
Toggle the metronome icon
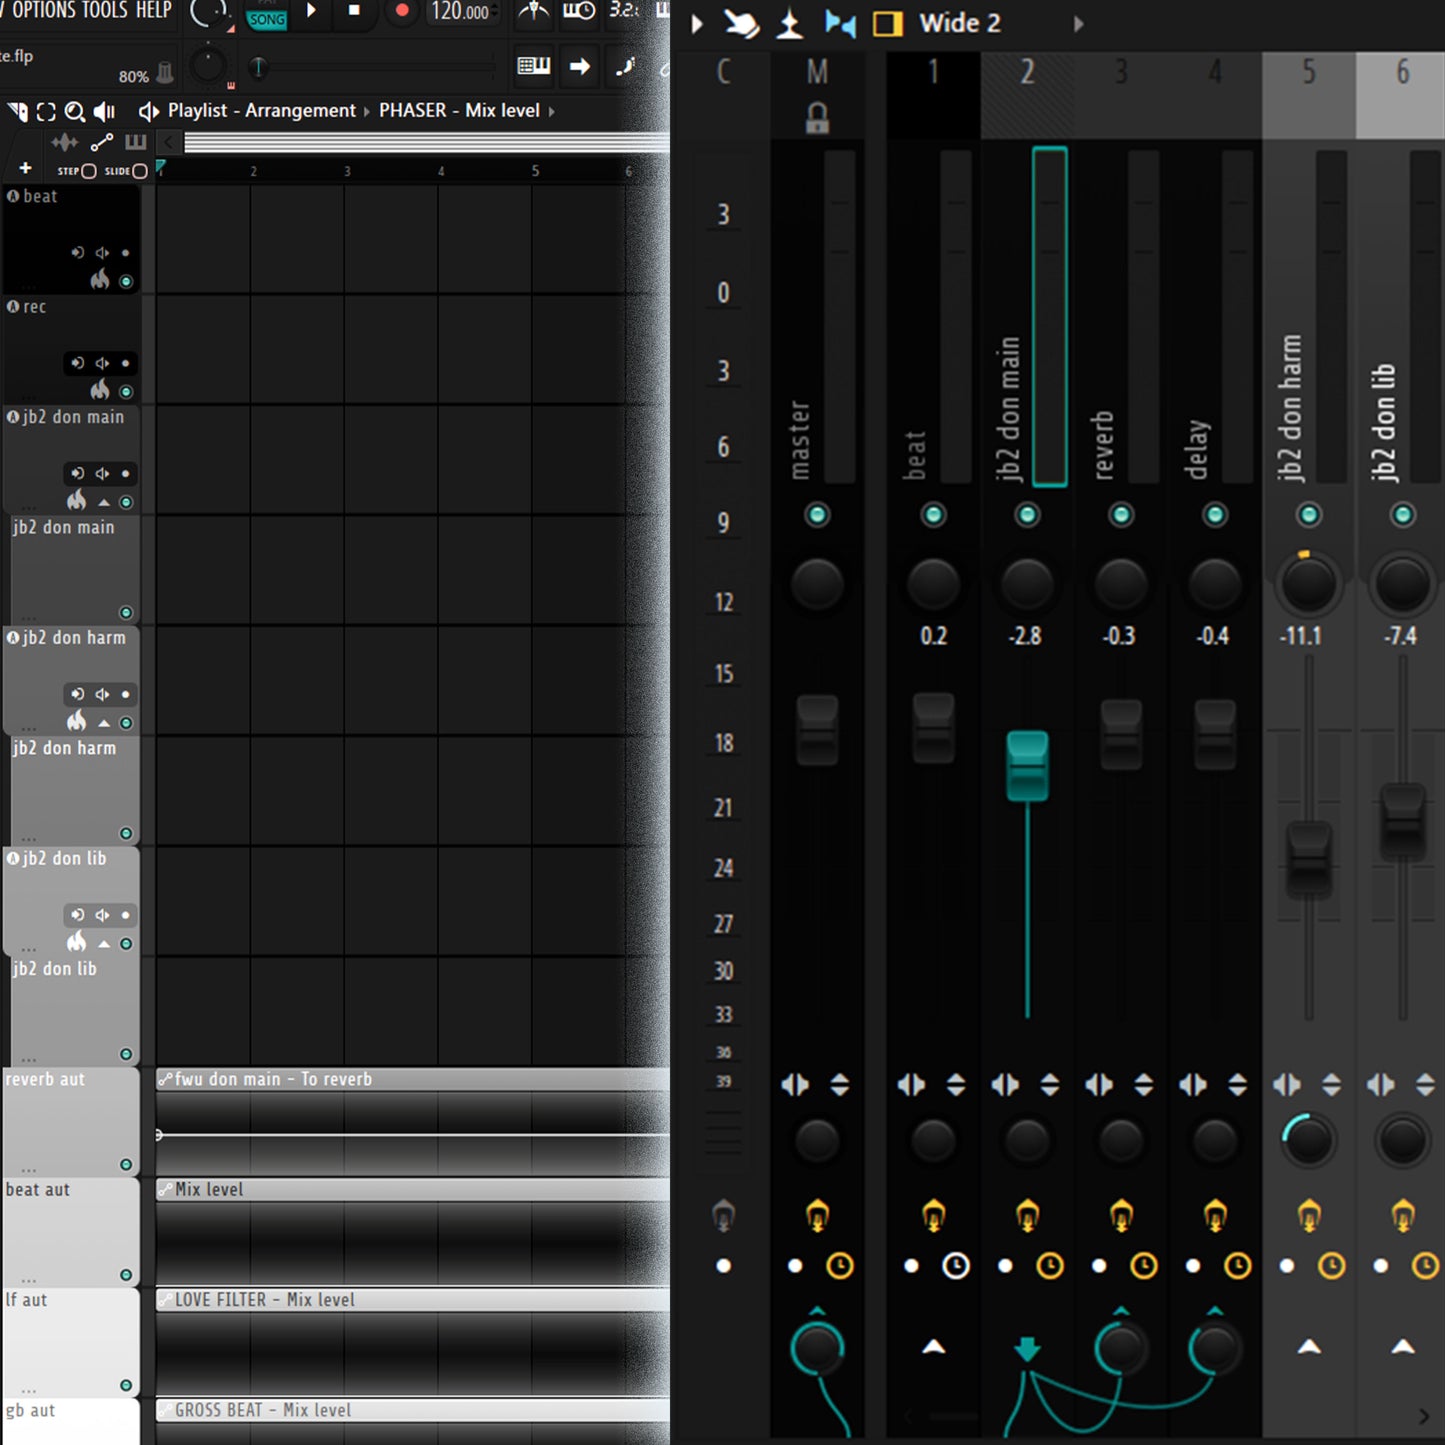point(533,12)
